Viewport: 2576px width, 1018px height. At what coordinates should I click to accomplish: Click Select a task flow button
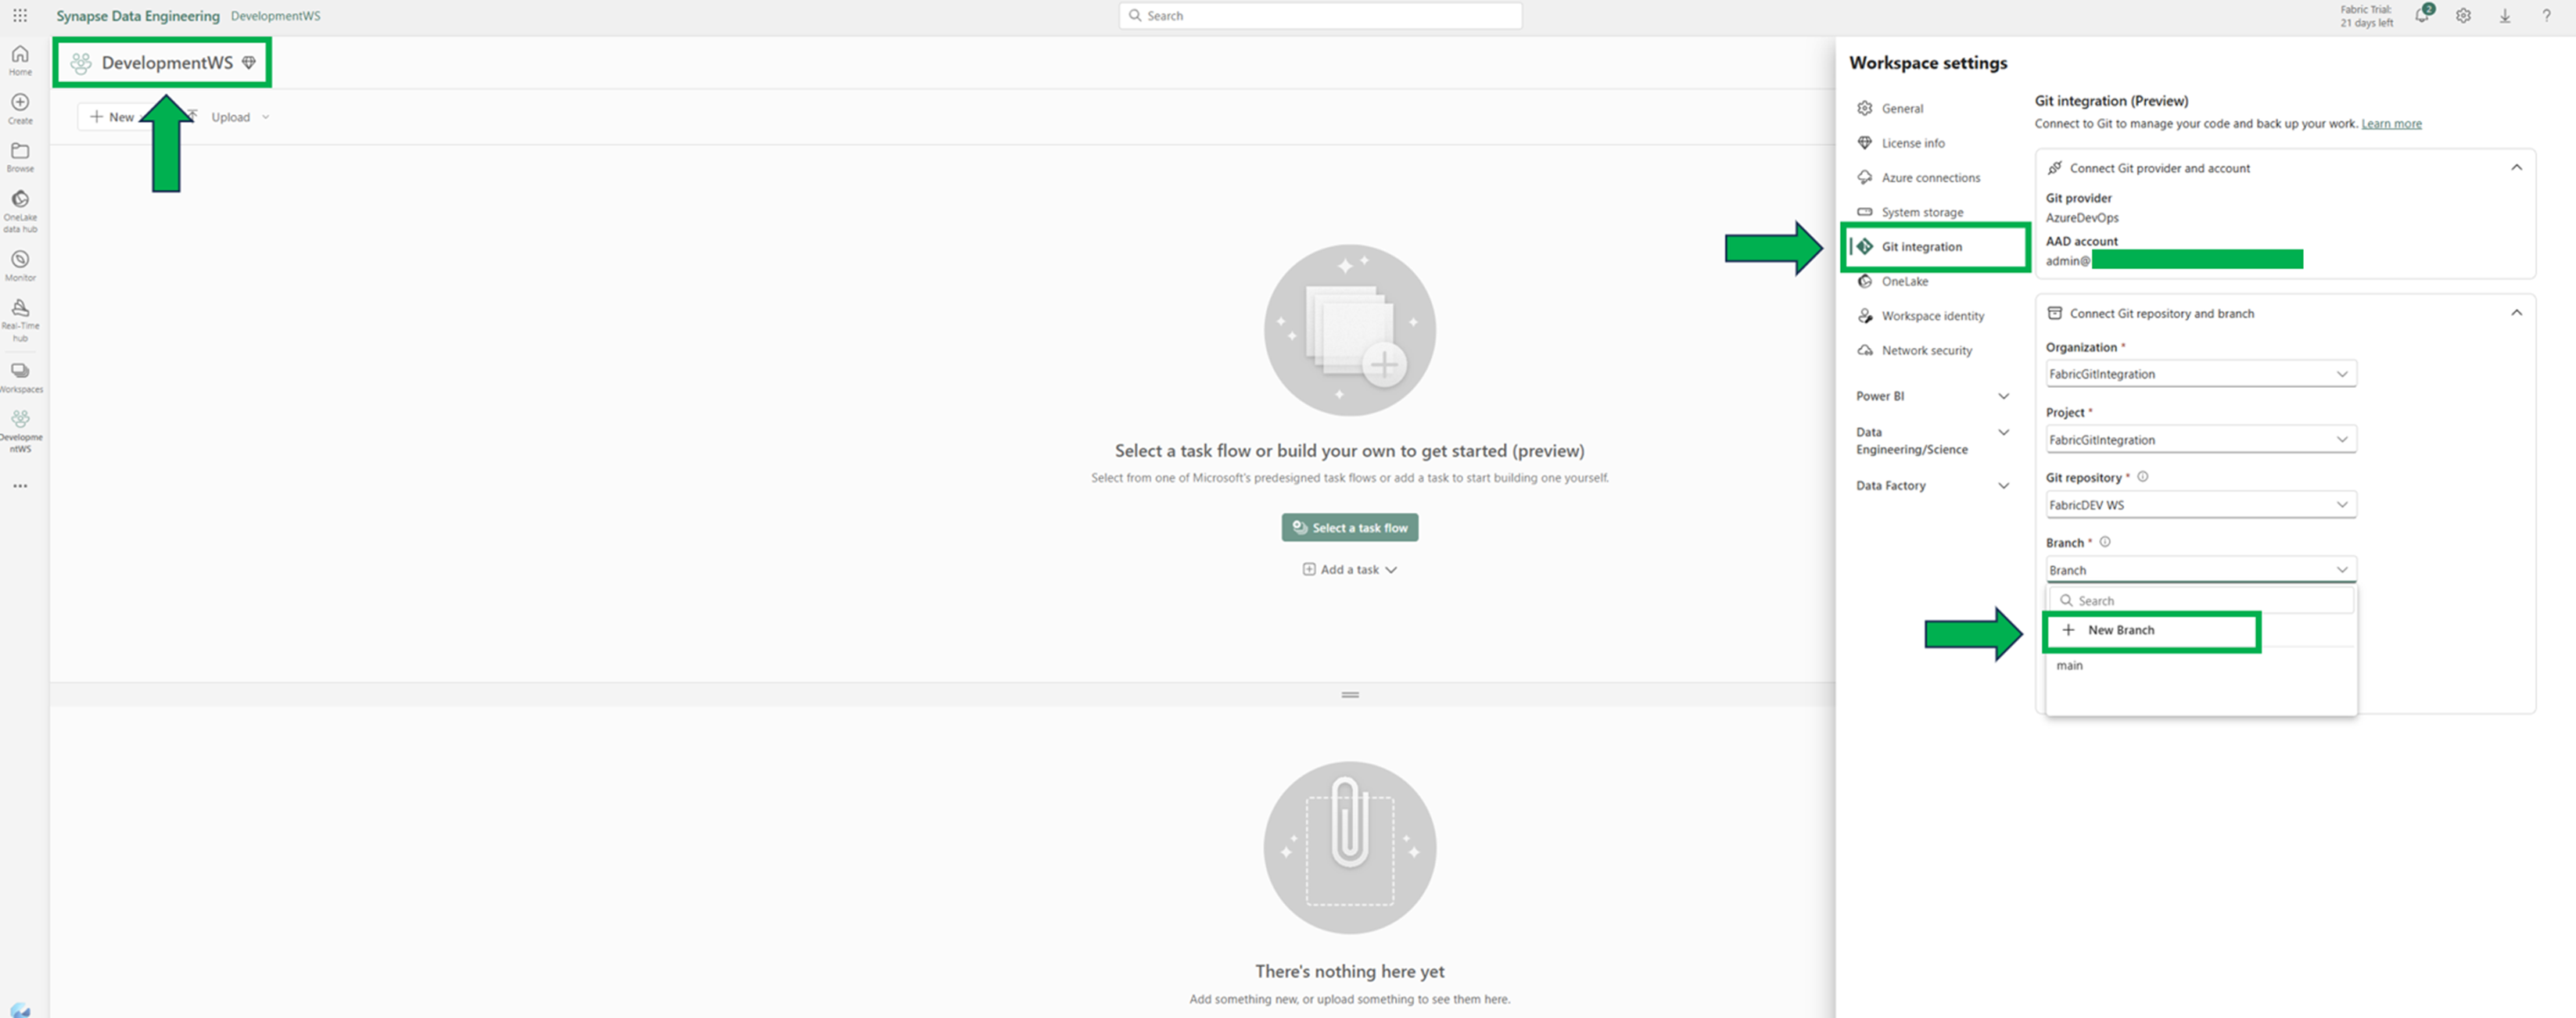click(1350, 528)
